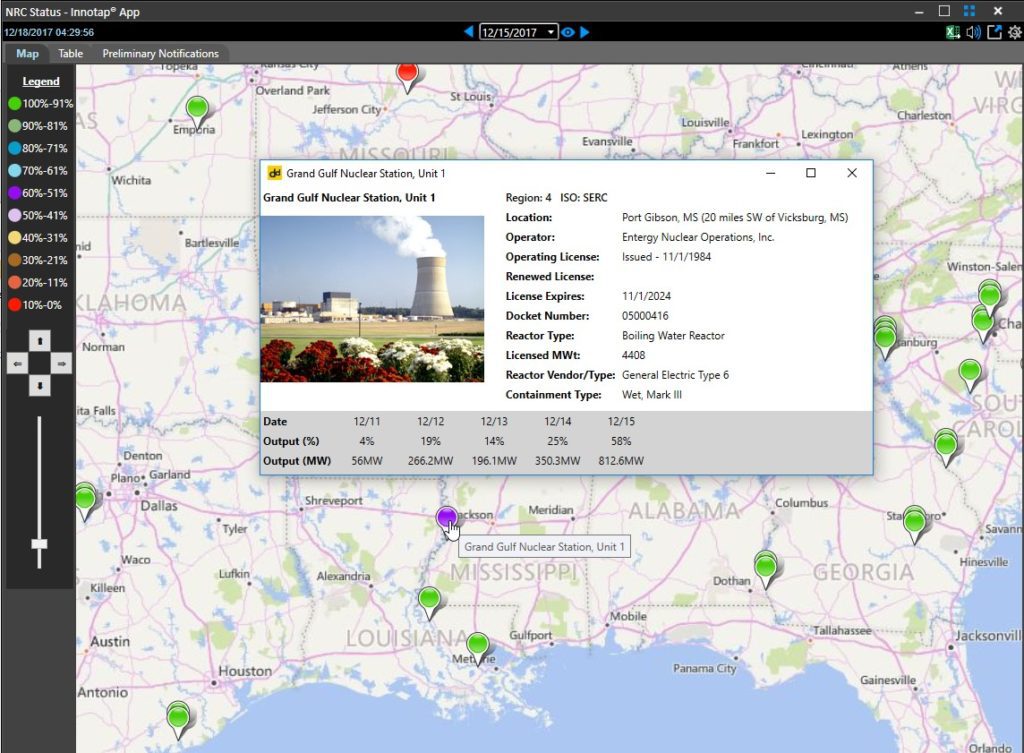The width and height of the screenshot is (1024, 753).
Task: Select the green pin near Metairie
Action: coord(478,647)
